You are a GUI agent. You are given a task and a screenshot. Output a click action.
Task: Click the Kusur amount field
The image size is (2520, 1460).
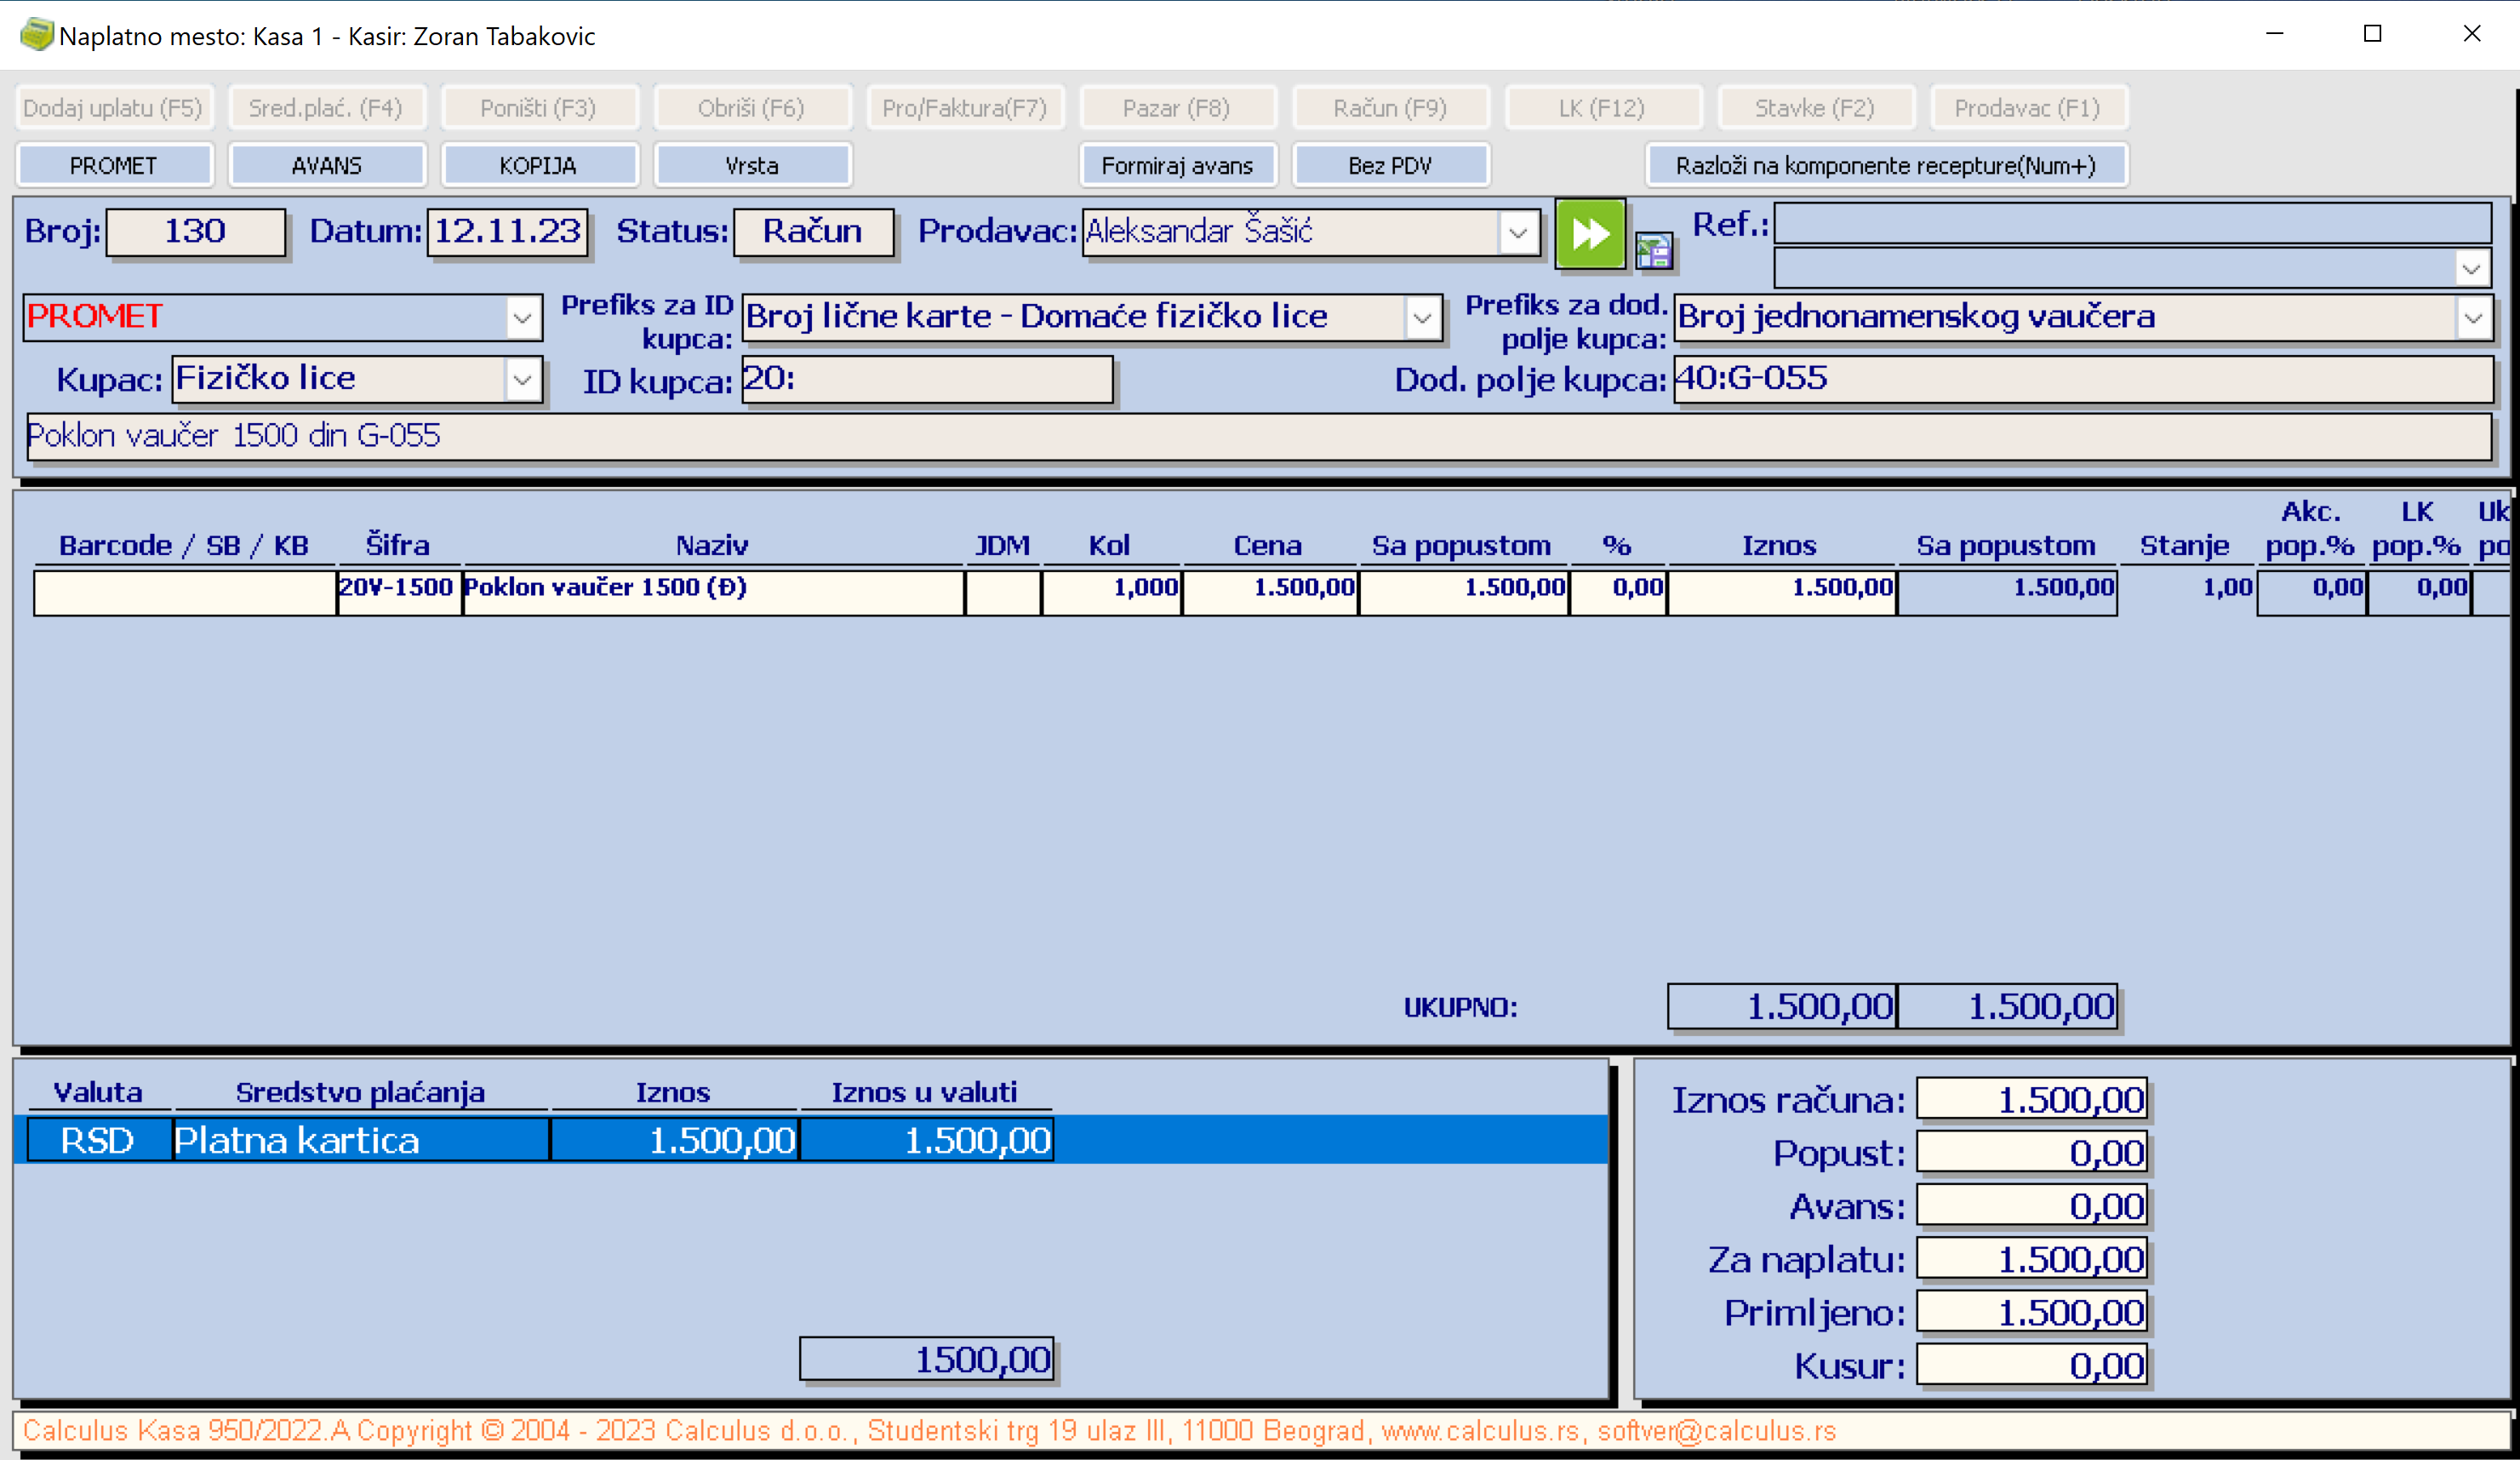(2031, 1365)
